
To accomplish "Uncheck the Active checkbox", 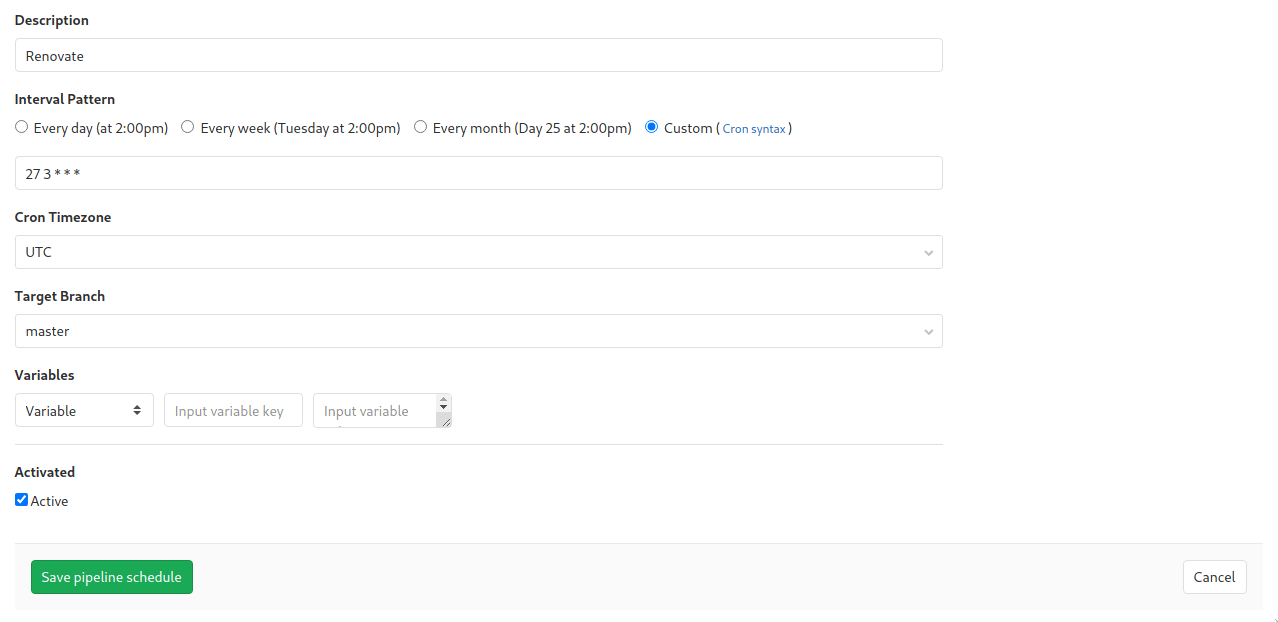I will 22,500.
